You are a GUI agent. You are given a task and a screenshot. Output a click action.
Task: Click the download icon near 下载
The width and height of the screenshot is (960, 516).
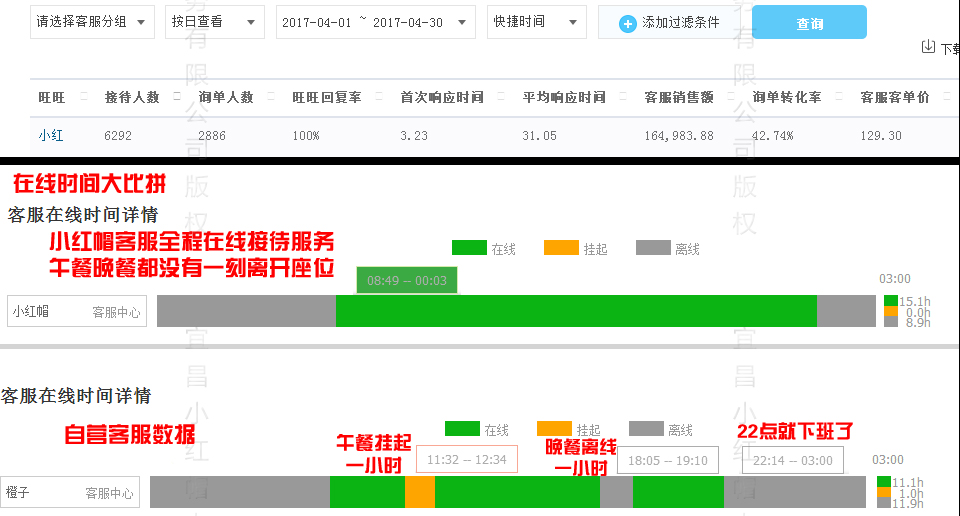[x=928, y=47]
